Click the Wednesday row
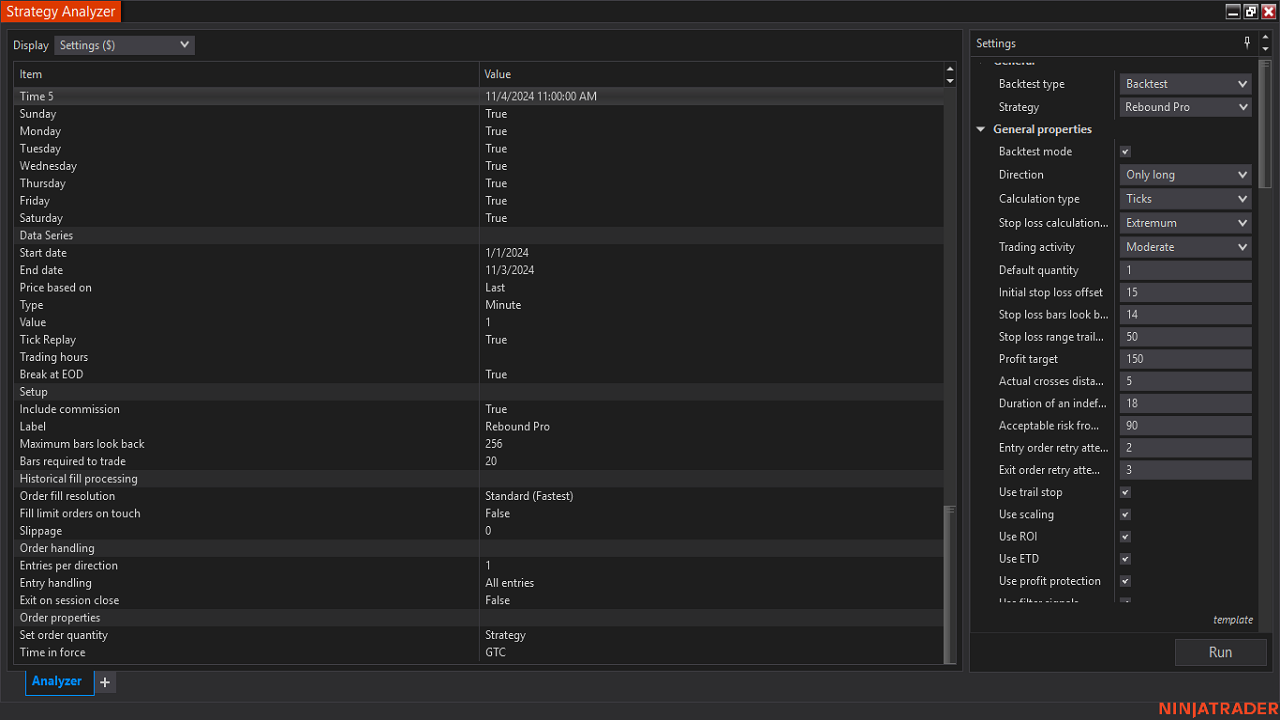The width and height of the screenshot is (1280, 720). (x=479, y=166)
